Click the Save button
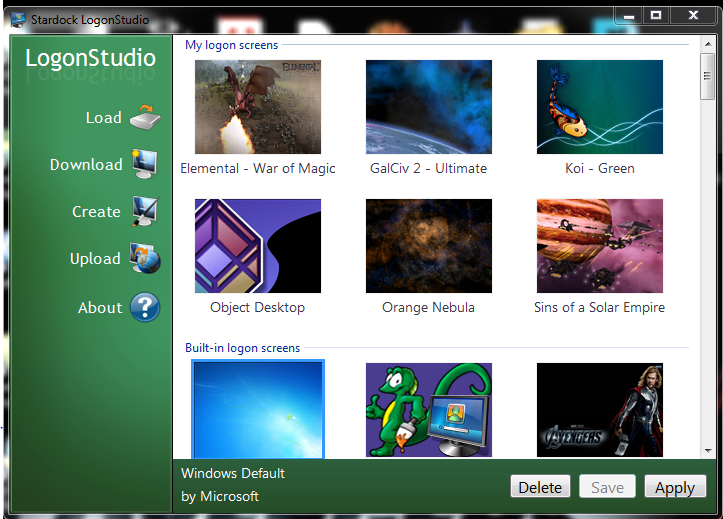This screenshot has width=723, height=519. [x=607, y=487]
